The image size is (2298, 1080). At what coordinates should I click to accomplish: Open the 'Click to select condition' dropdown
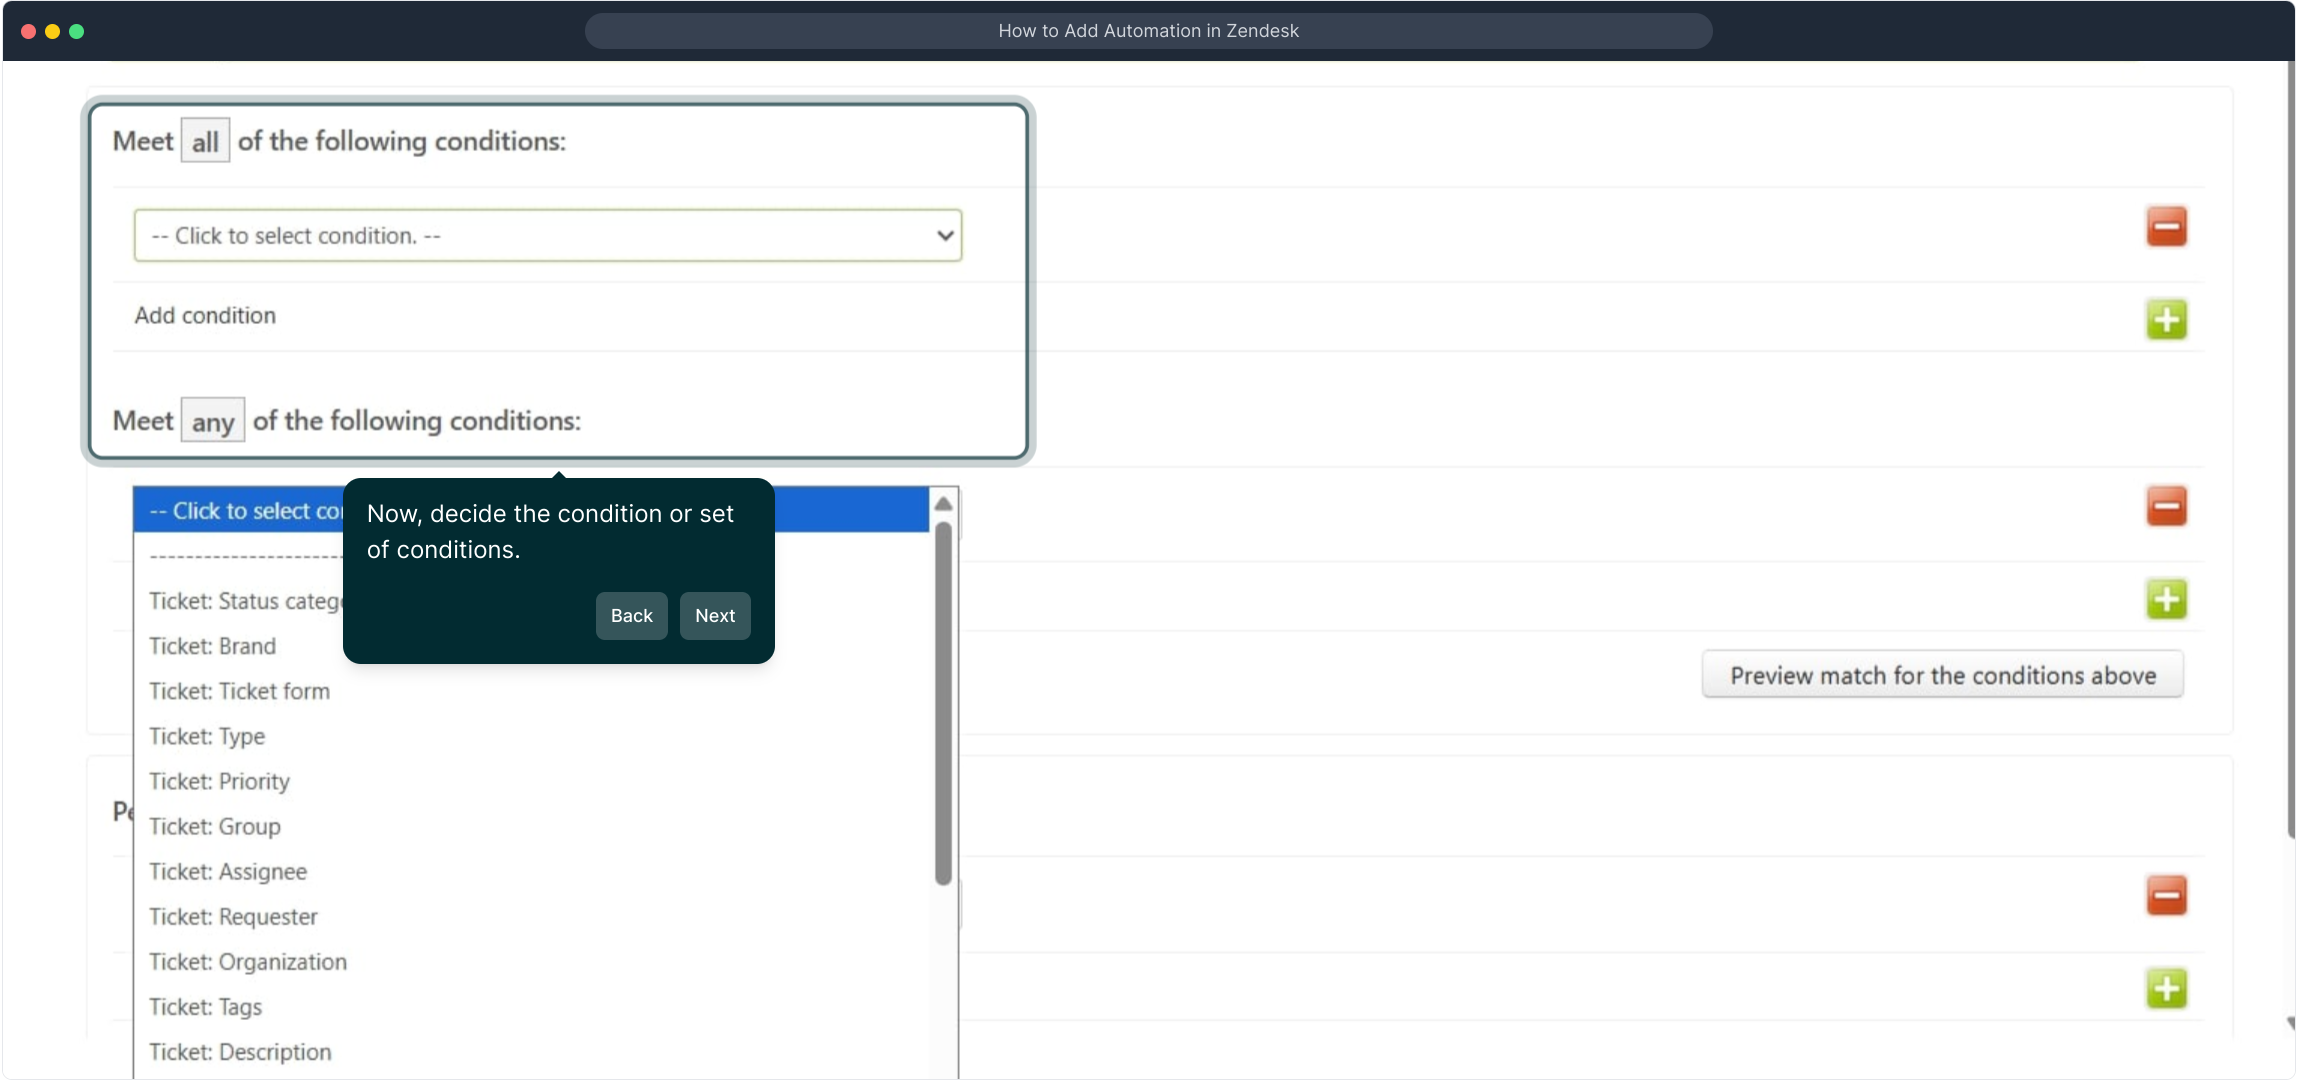point(547,236)
